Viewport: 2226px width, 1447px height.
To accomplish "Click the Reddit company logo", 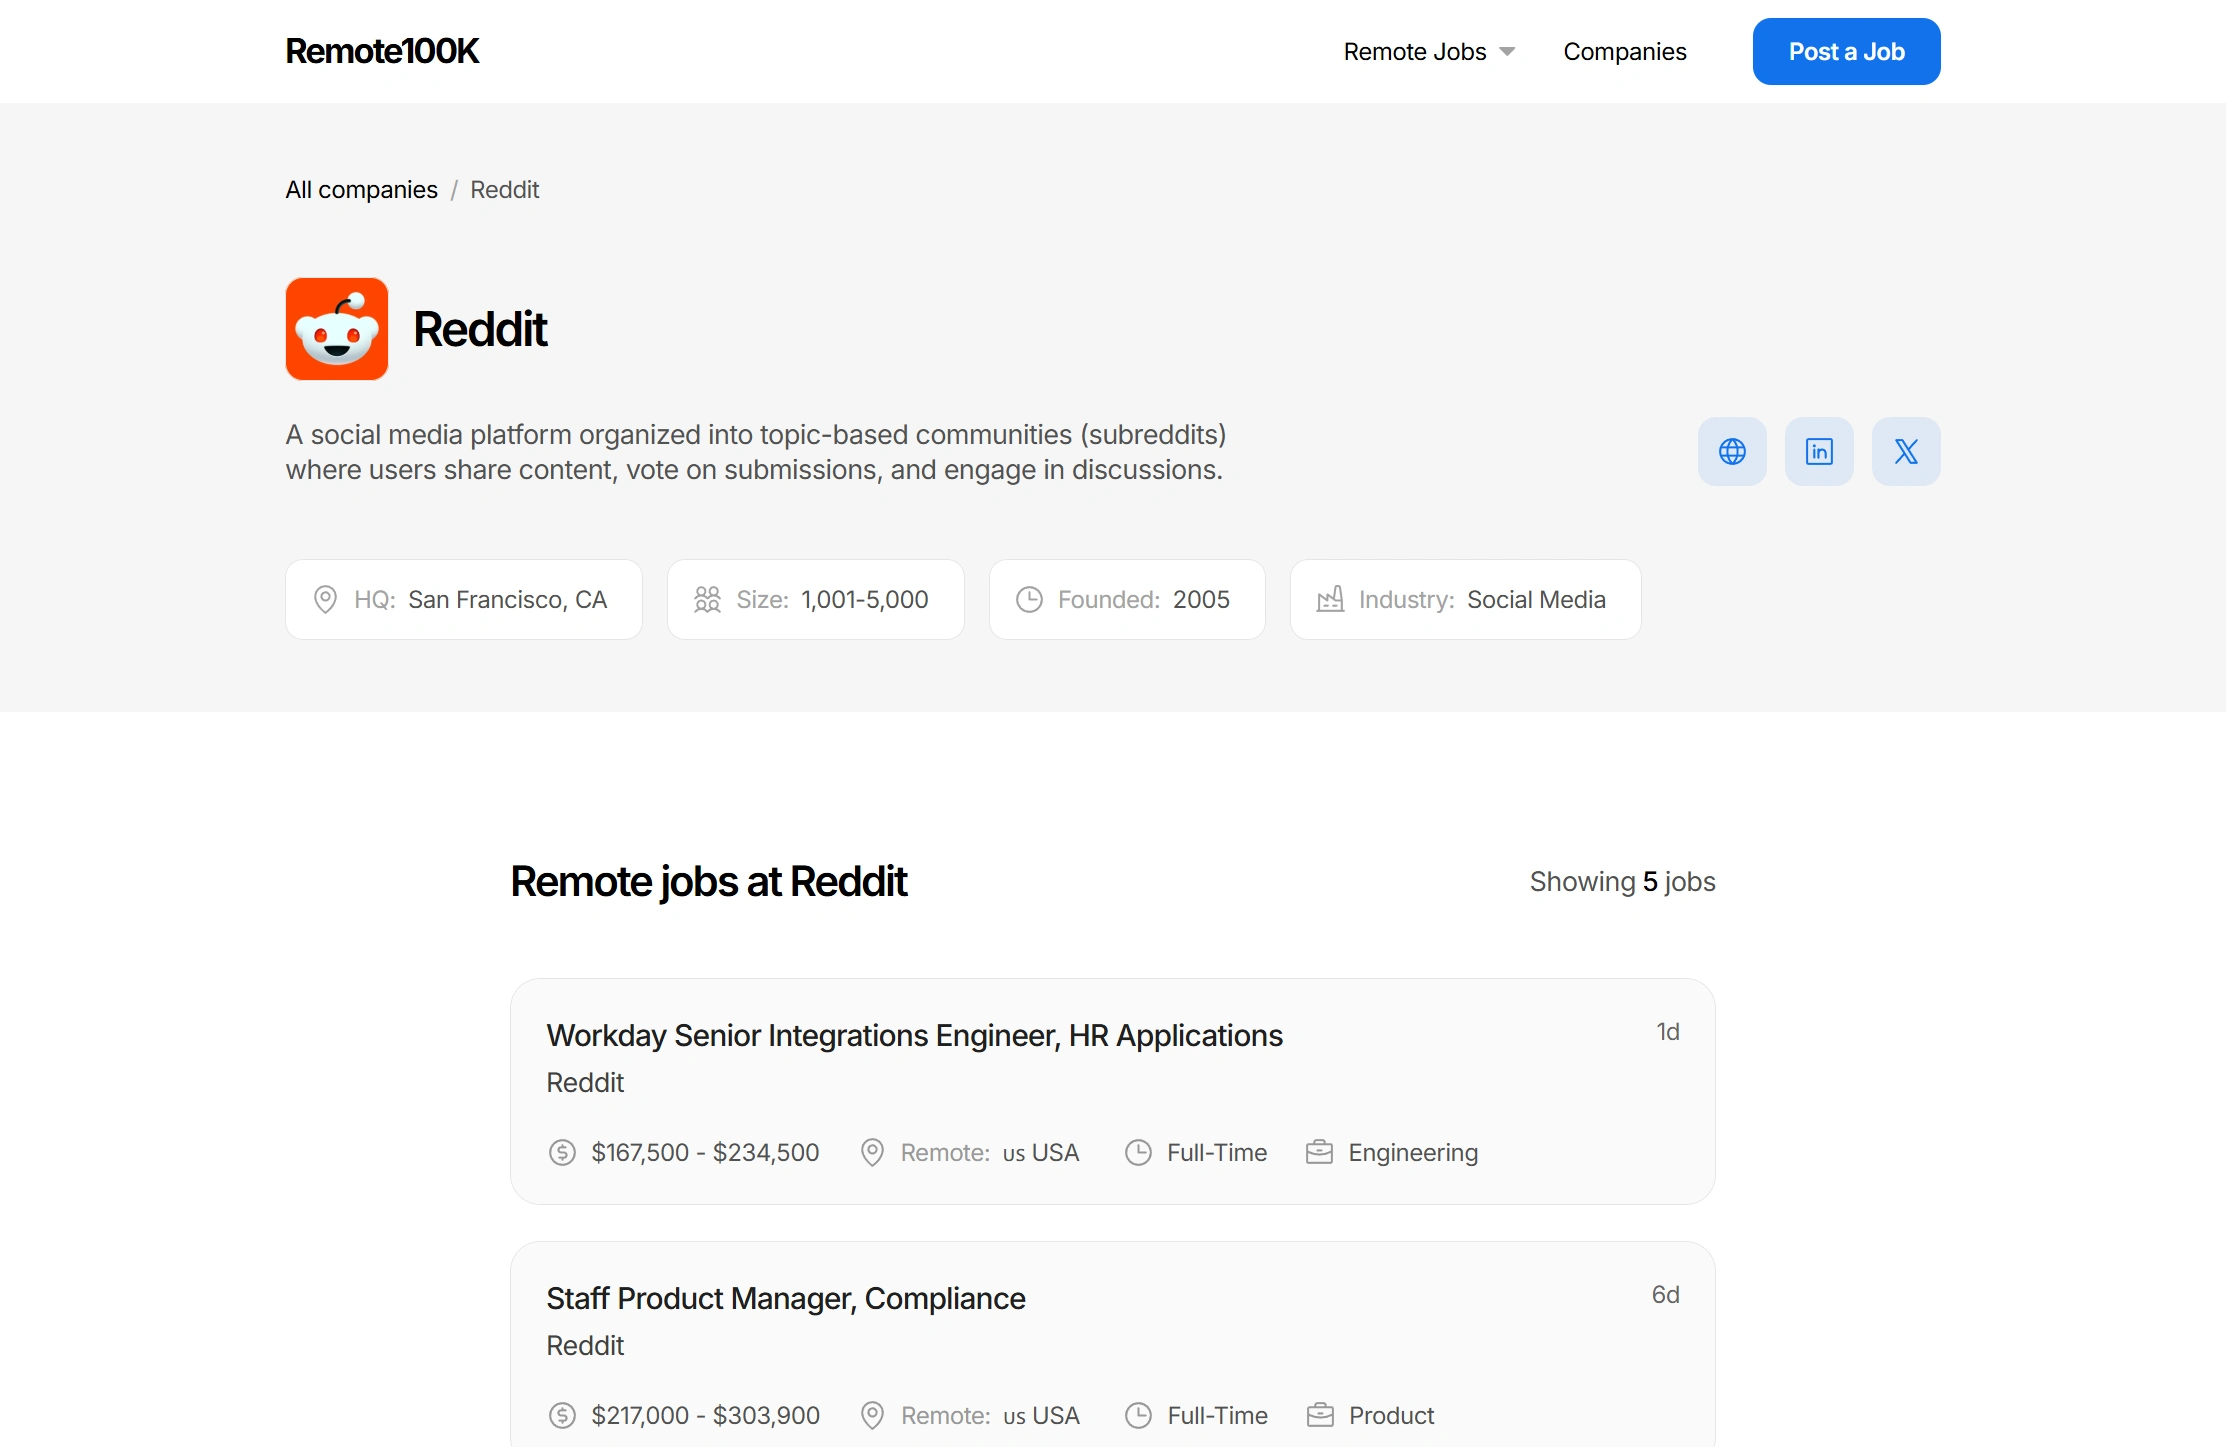I will click(337, 329).
